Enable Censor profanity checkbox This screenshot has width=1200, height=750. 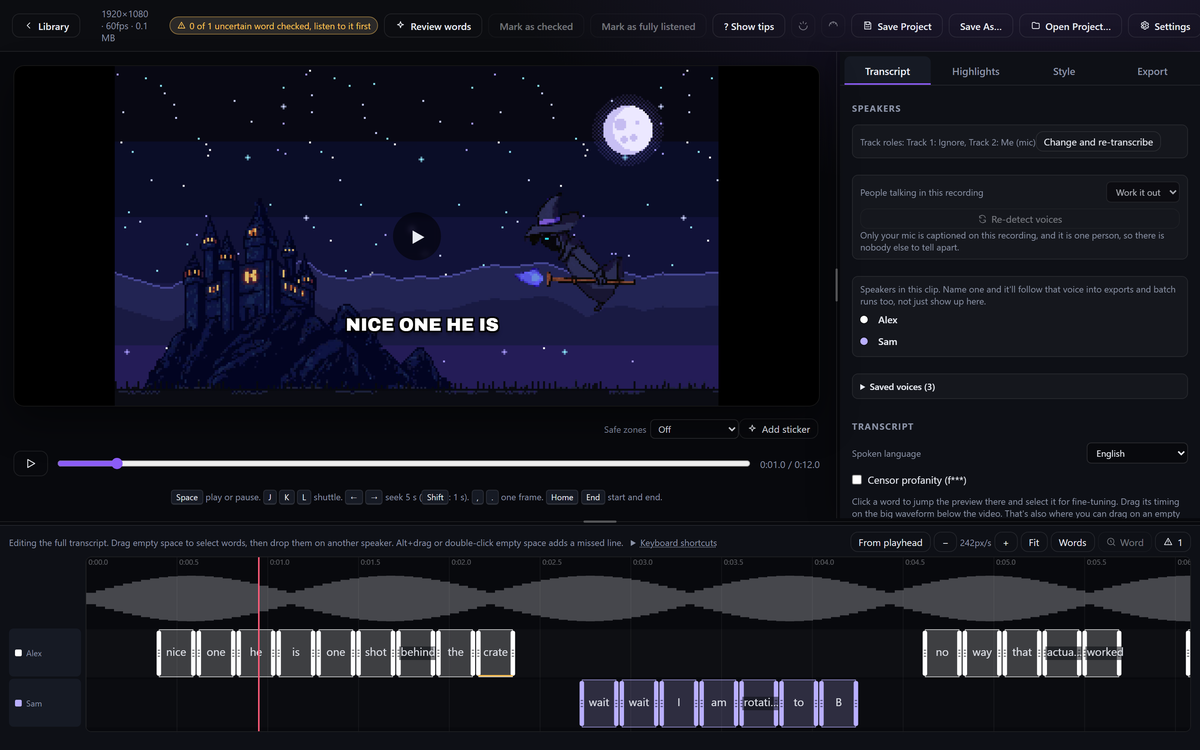[x=857, y=480]
